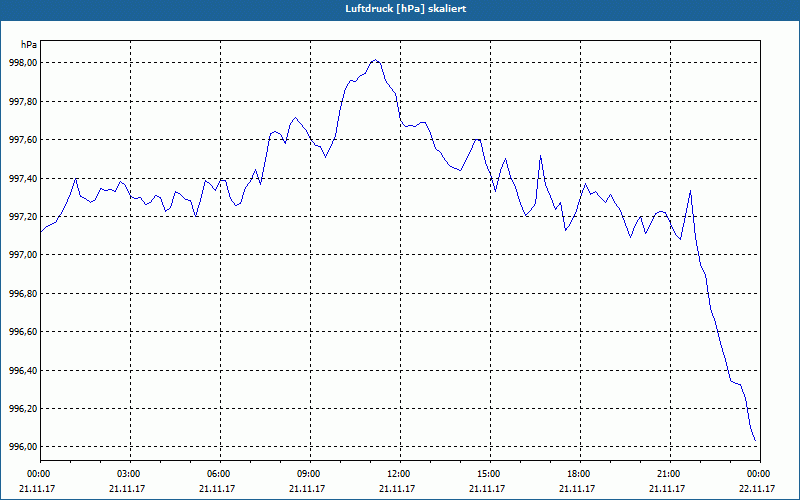Select the 997,00 y-axis label
The height and width of the screenshot is (500, 800).
point(24,255)
